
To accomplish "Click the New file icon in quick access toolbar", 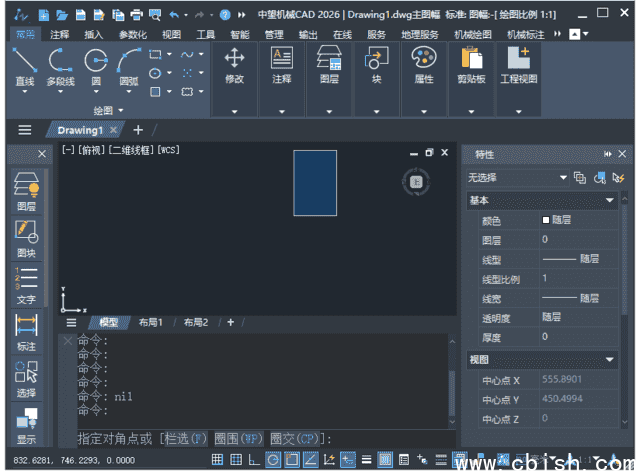I will click(x=44, y=15).
